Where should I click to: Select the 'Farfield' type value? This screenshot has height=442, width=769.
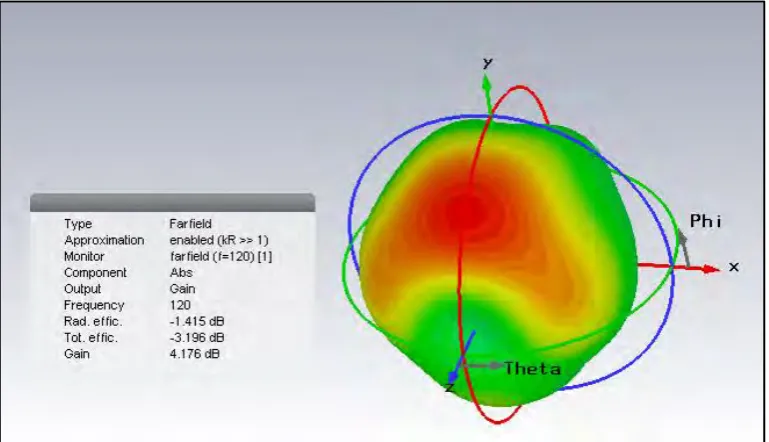[x=190, y=224]
